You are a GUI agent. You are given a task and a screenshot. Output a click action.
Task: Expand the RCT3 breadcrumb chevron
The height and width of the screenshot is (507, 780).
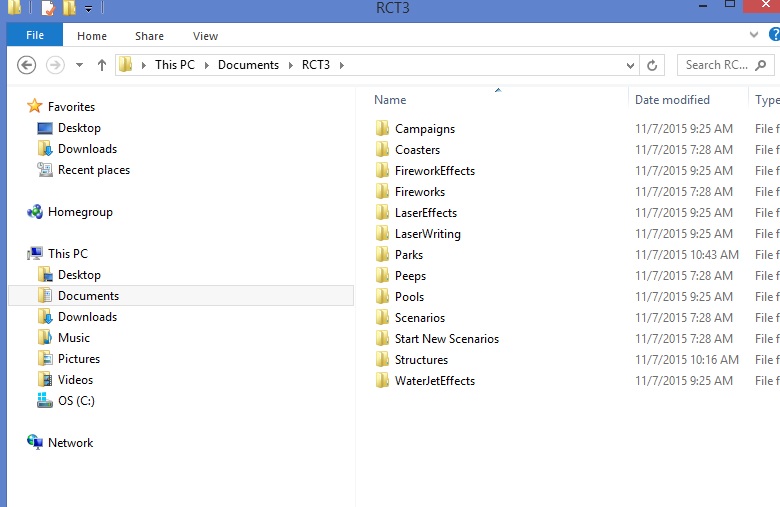(x=341, y=65)
